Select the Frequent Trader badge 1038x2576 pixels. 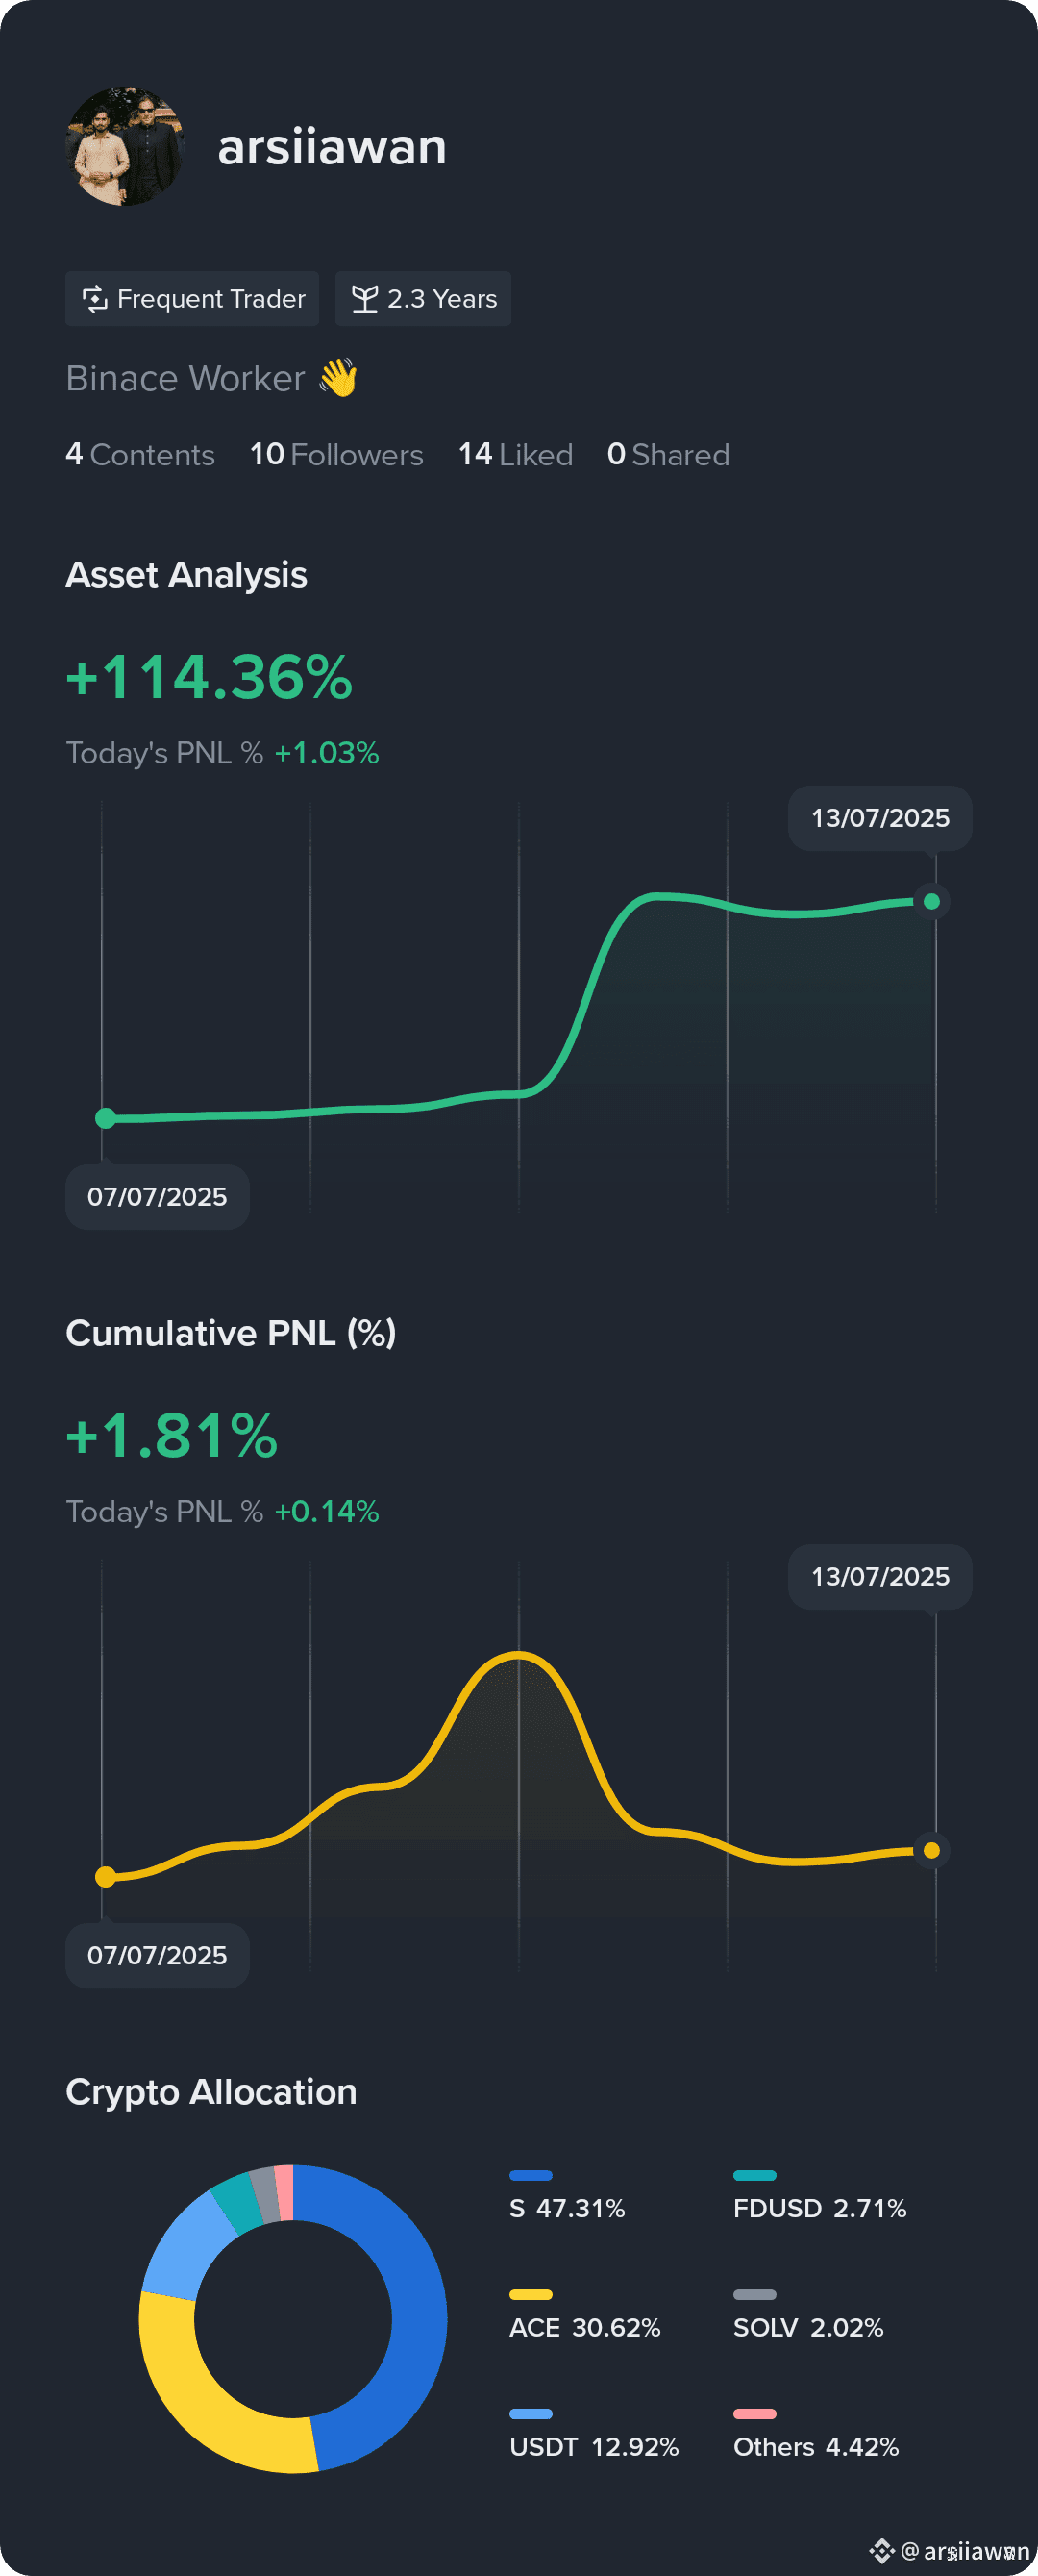tap(192, 299)
